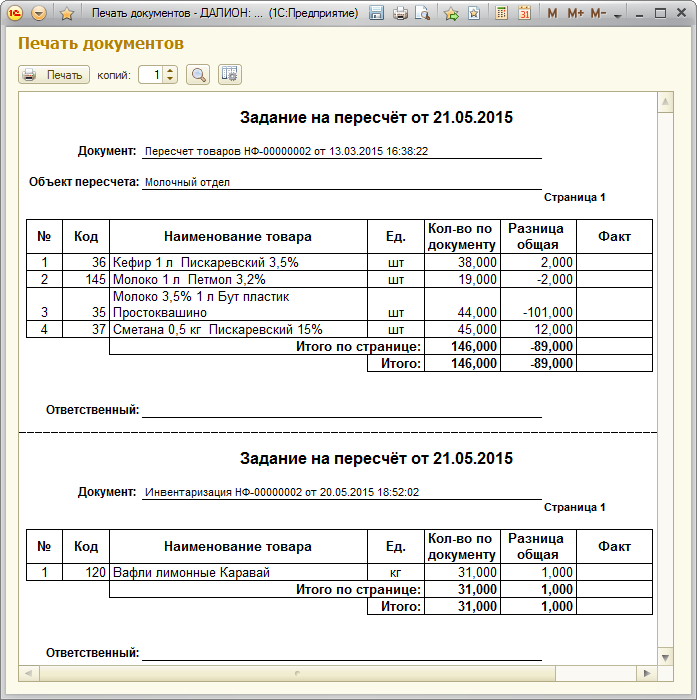Viewport: 697px width, 700px height.
Task: Click the horizontal scrollbar thumb
Action: tap(297, 673)
